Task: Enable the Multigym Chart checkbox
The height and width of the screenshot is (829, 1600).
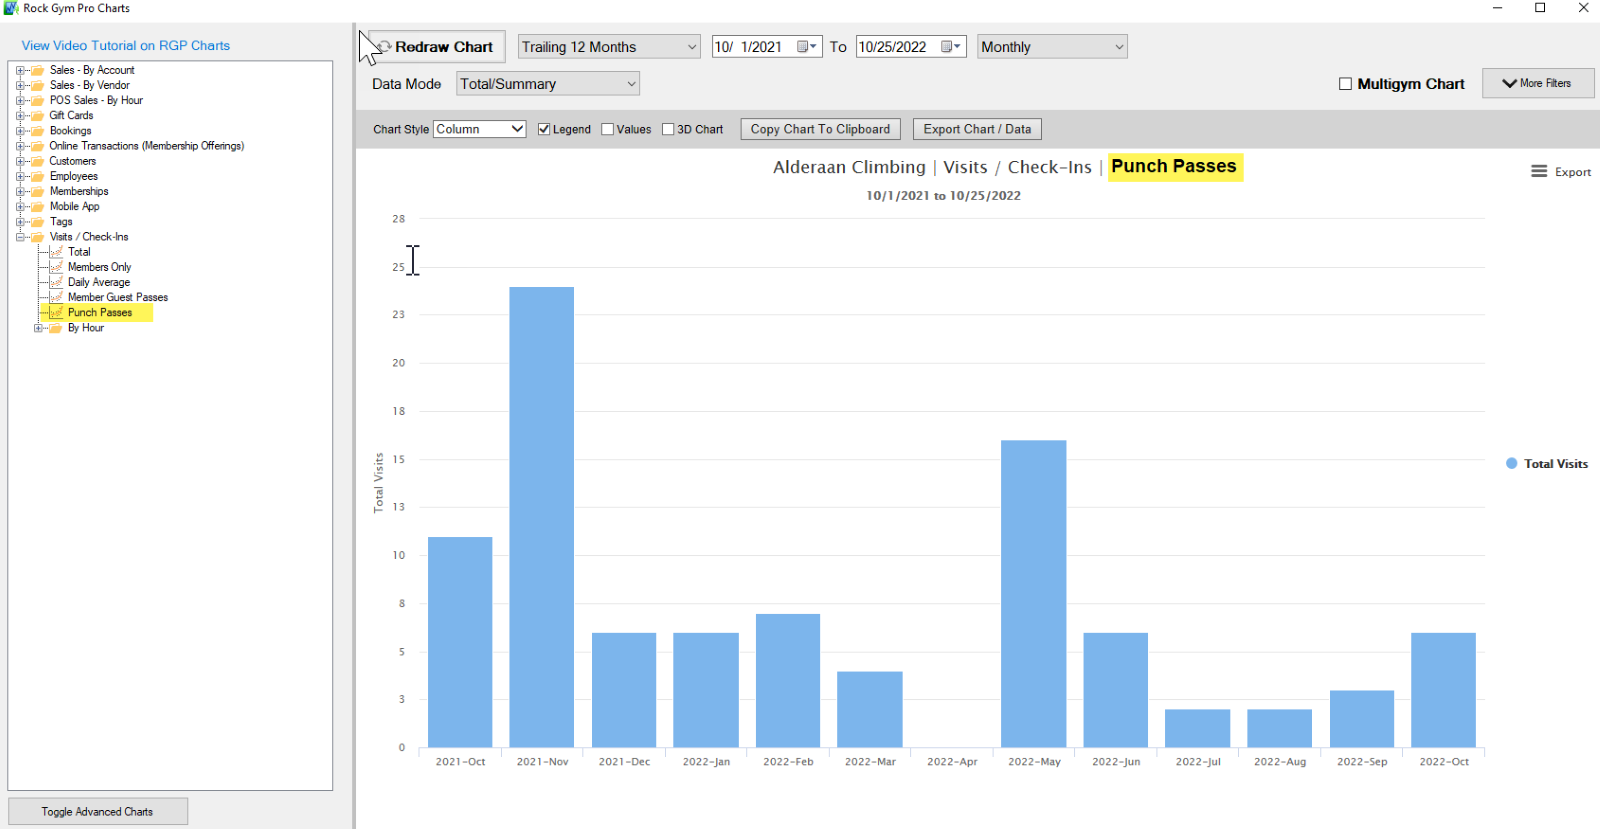Action: (1345, 84)
